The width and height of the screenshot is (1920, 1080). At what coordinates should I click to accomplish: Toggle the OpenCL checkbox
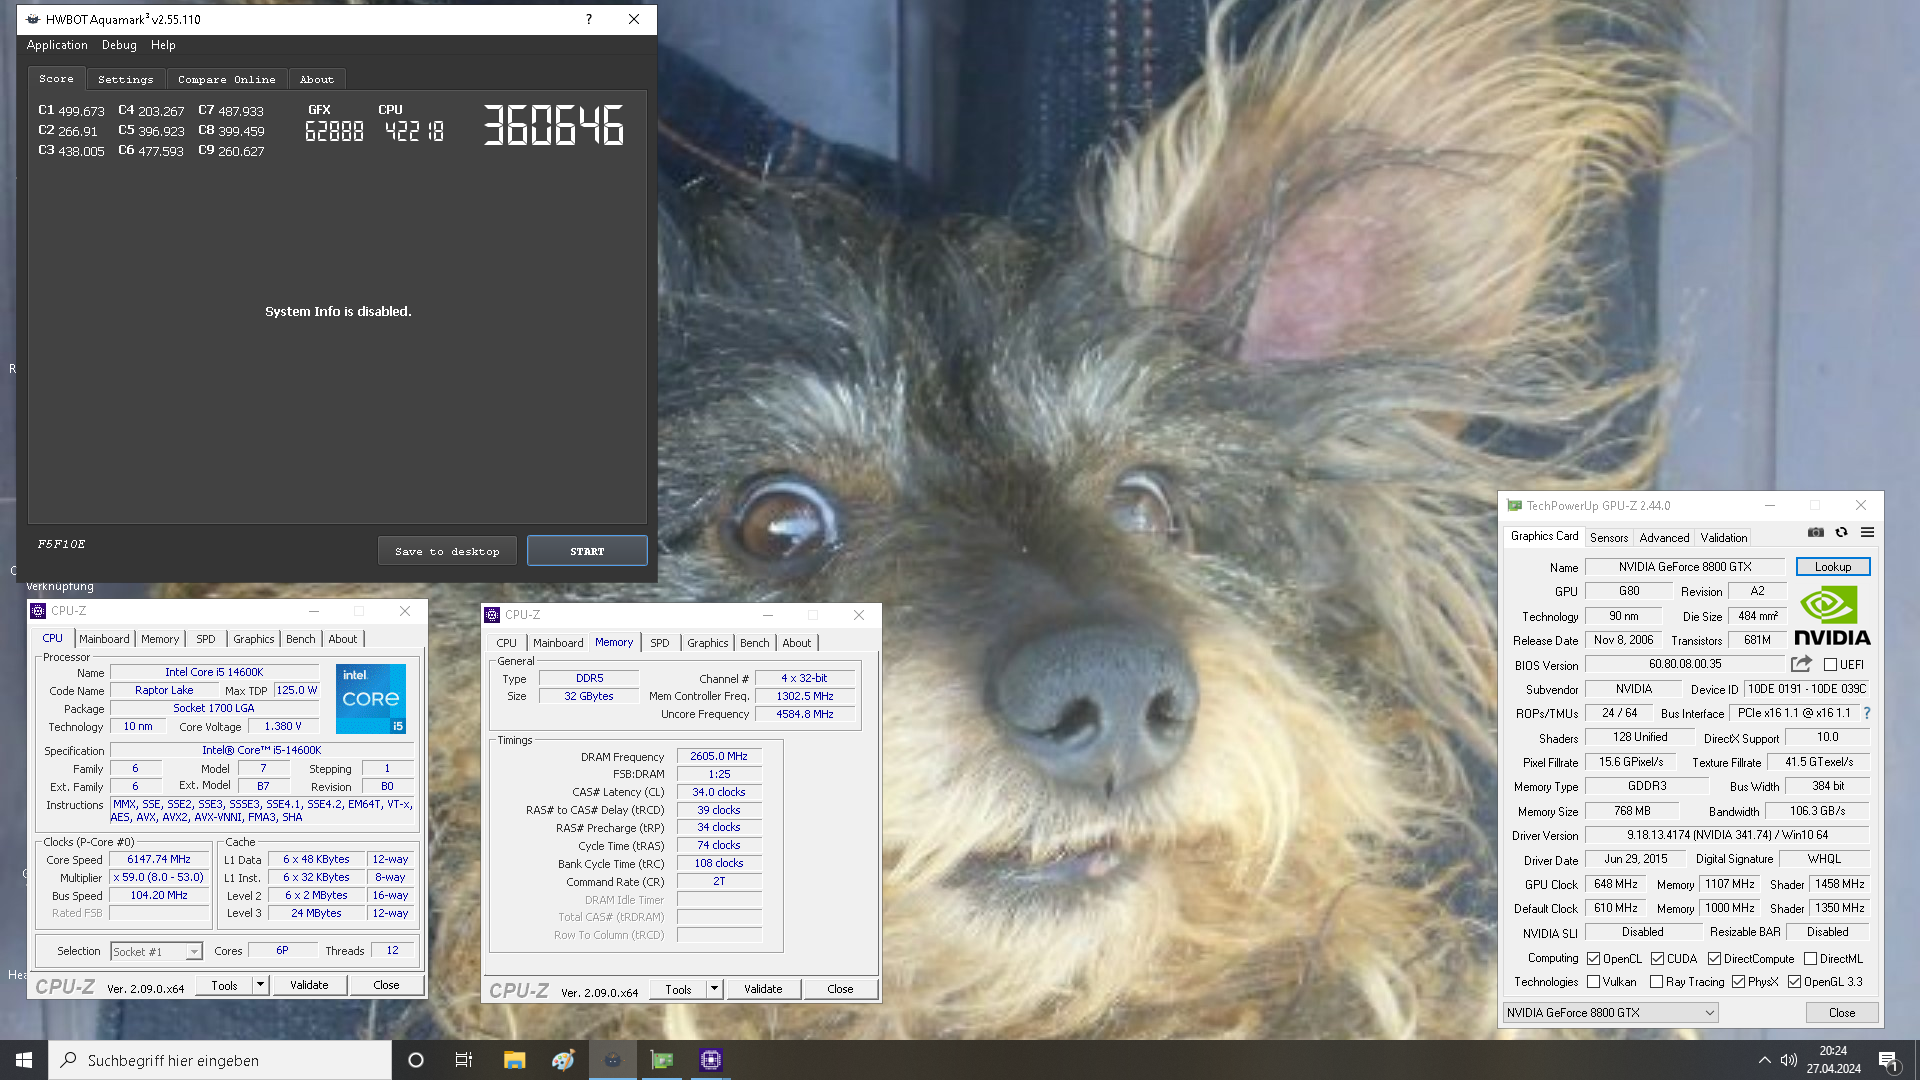click(1593, 959)
